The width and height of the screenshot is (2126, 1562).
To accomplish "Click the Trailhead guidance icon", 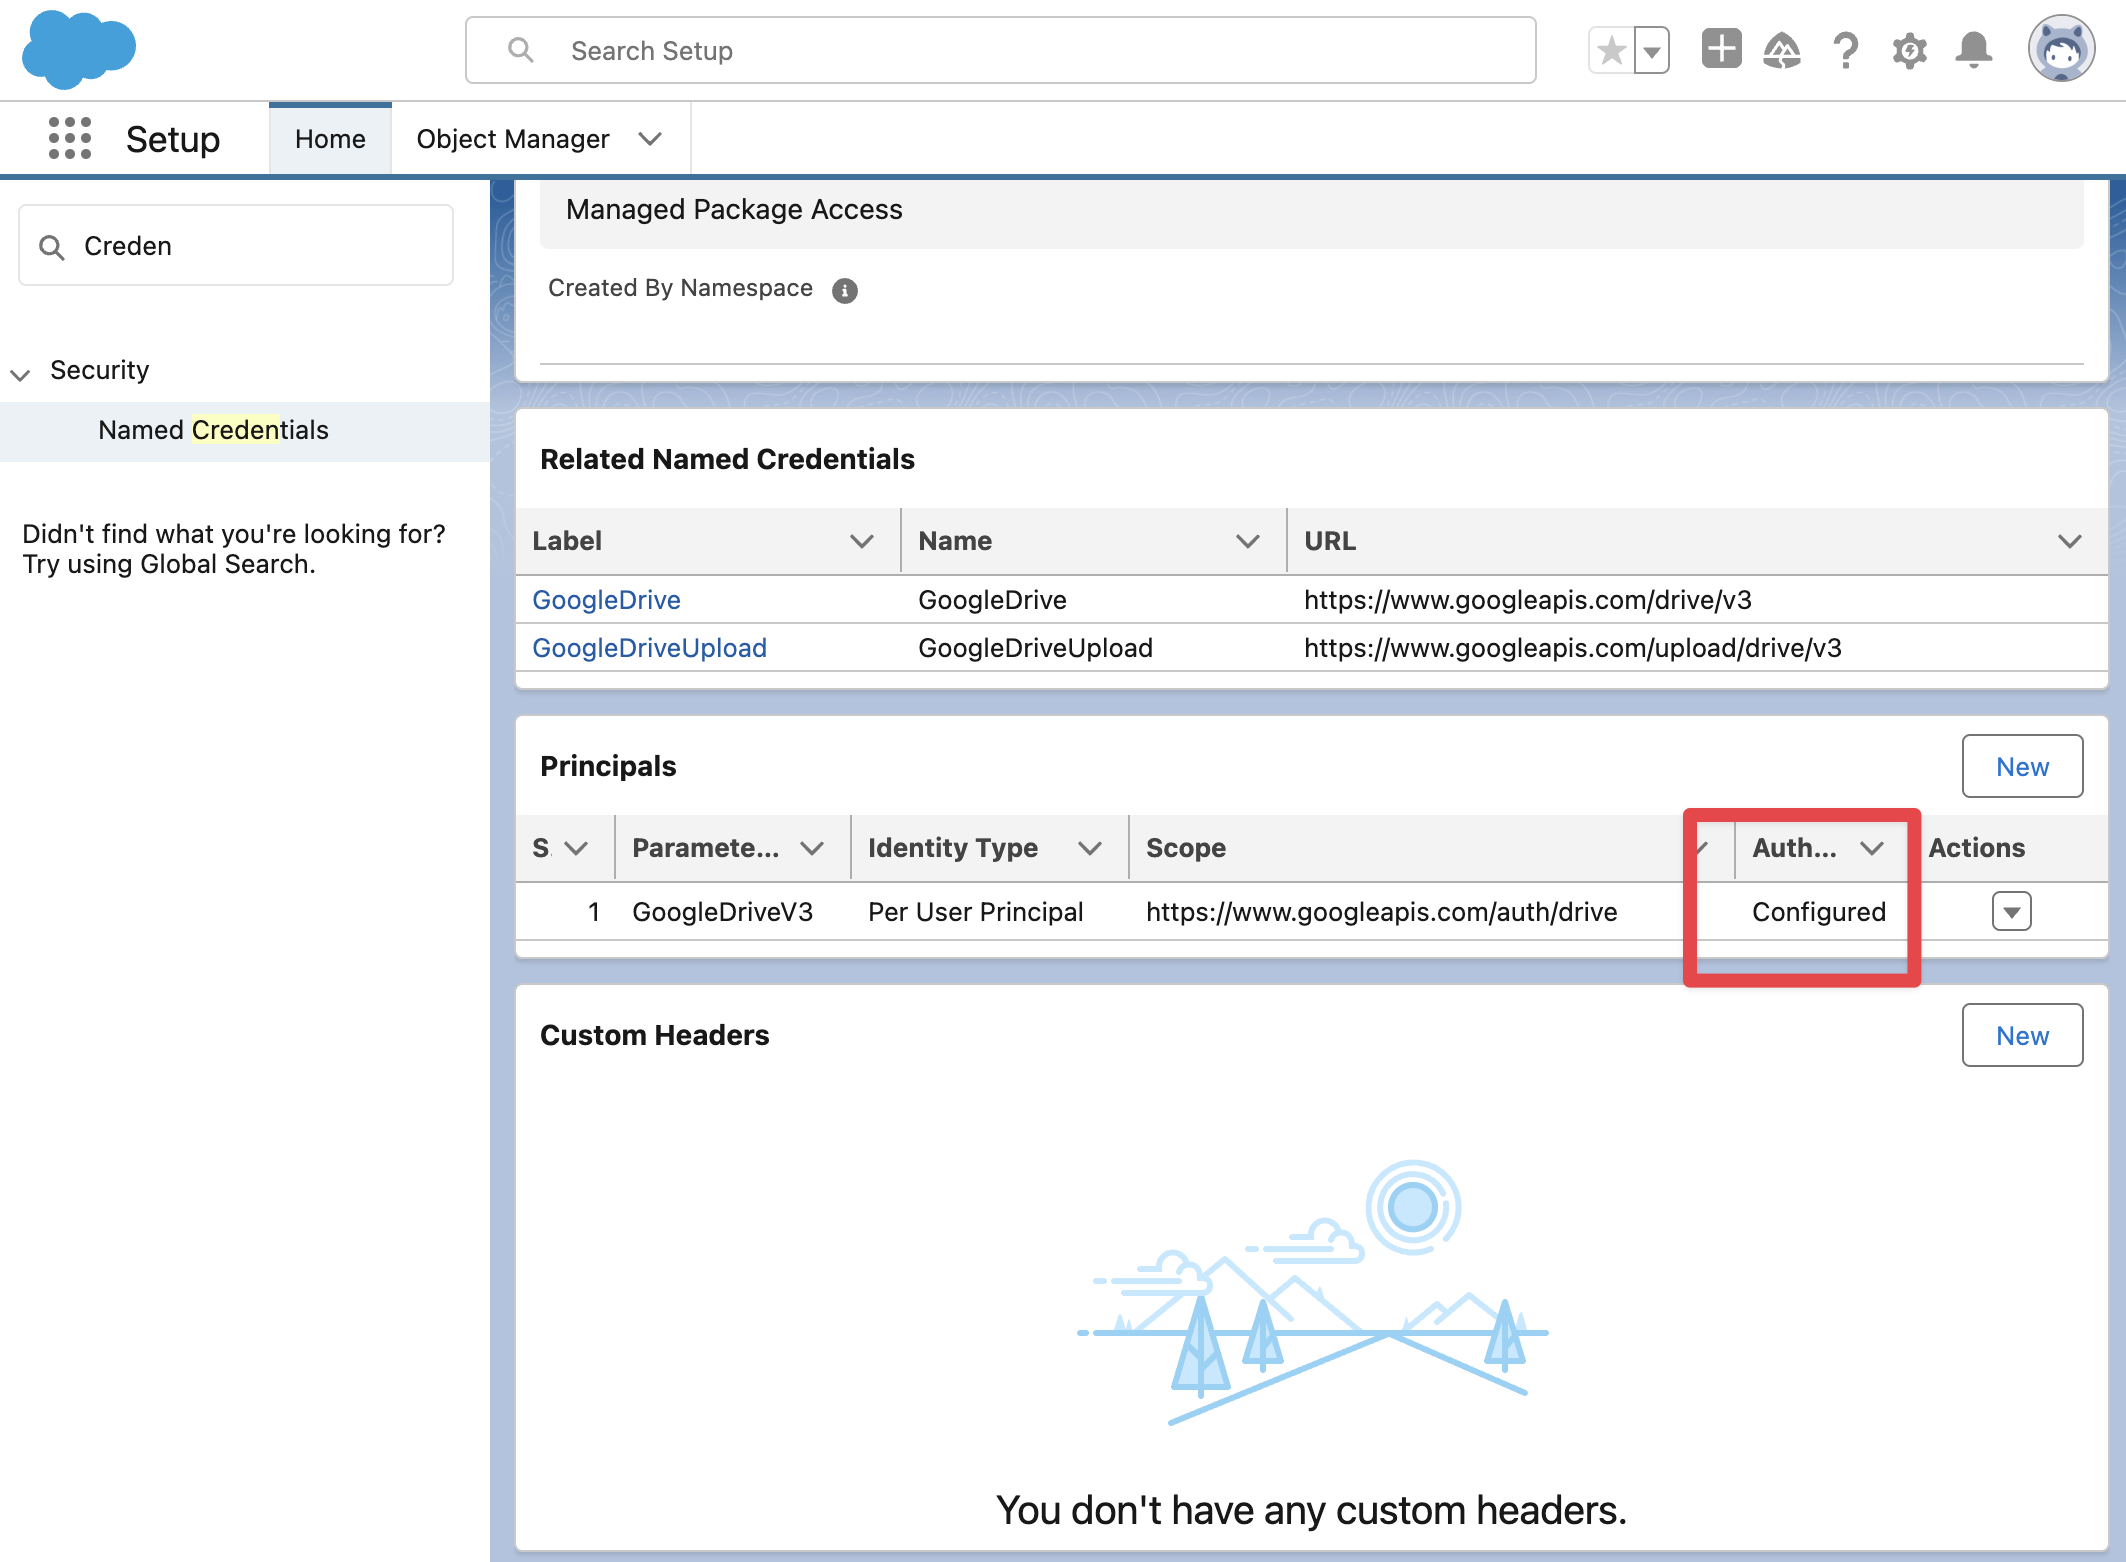I will 1782,50.
